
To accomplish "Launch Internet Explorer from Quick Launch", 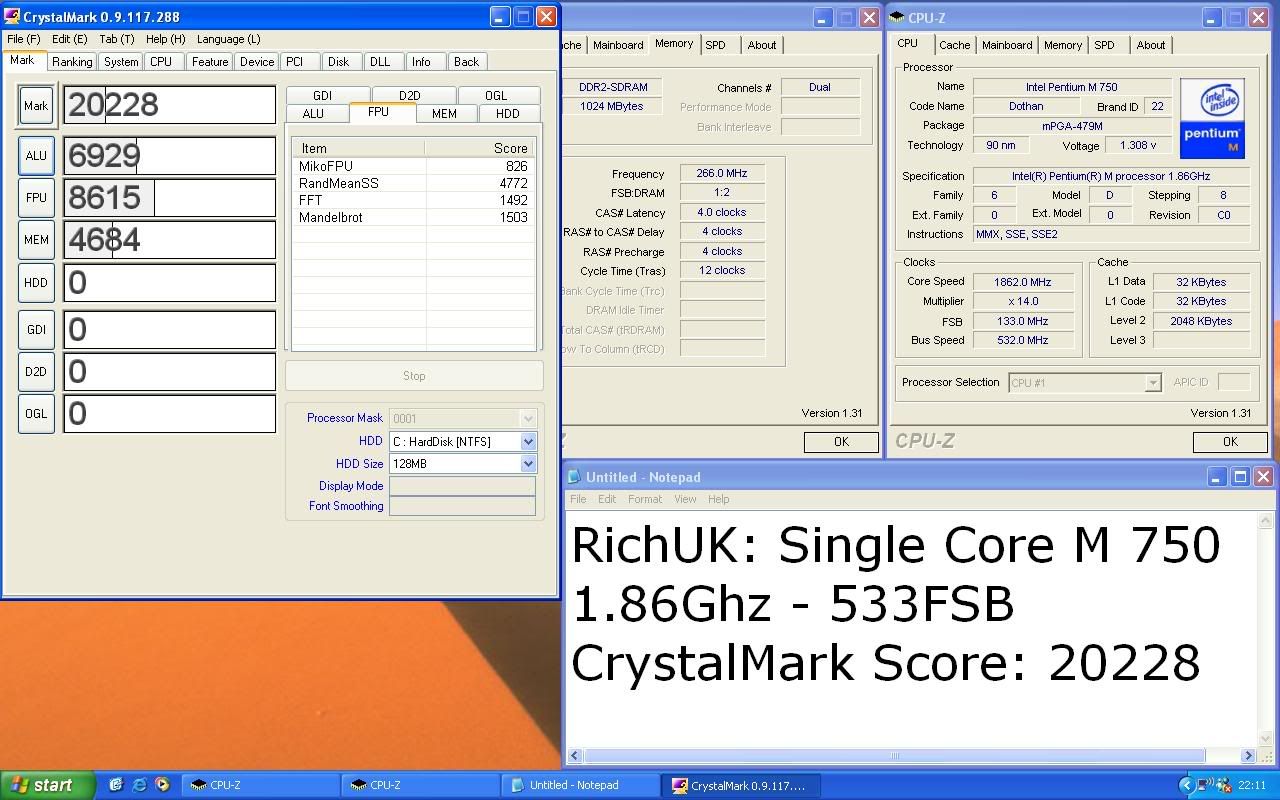I will click(x=139, y=785).
